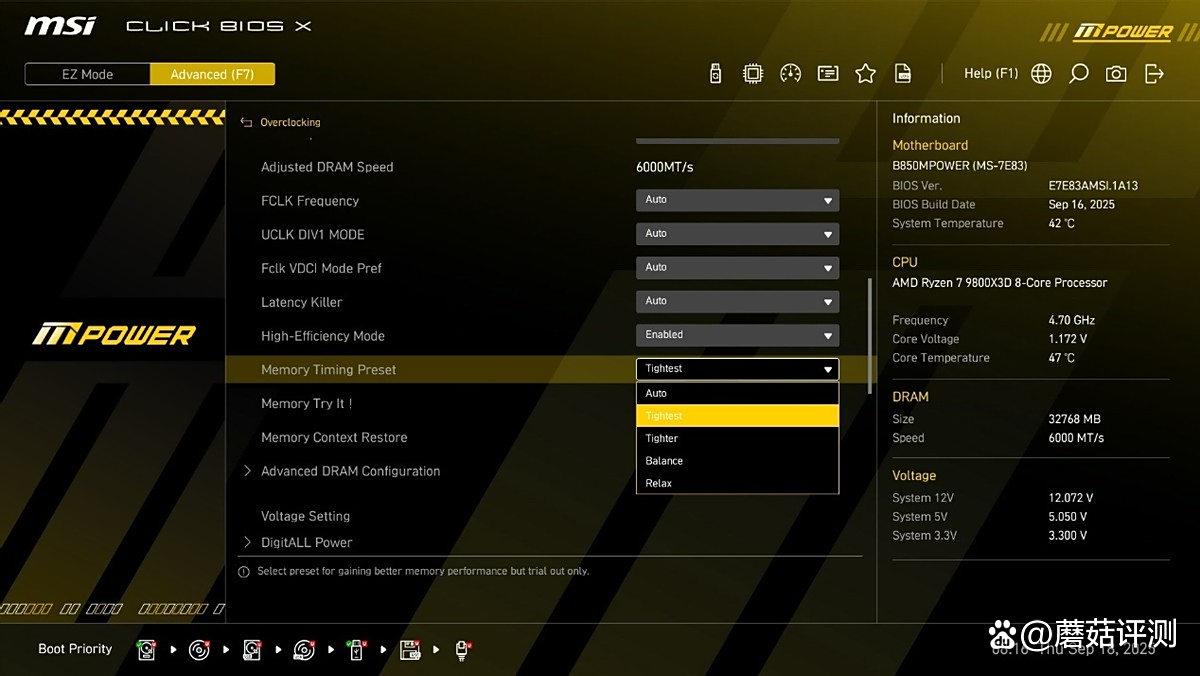1200x676 pixels.
Task: Open the UCLK DIV1 MODE dropdown
Action: point(737,234)
